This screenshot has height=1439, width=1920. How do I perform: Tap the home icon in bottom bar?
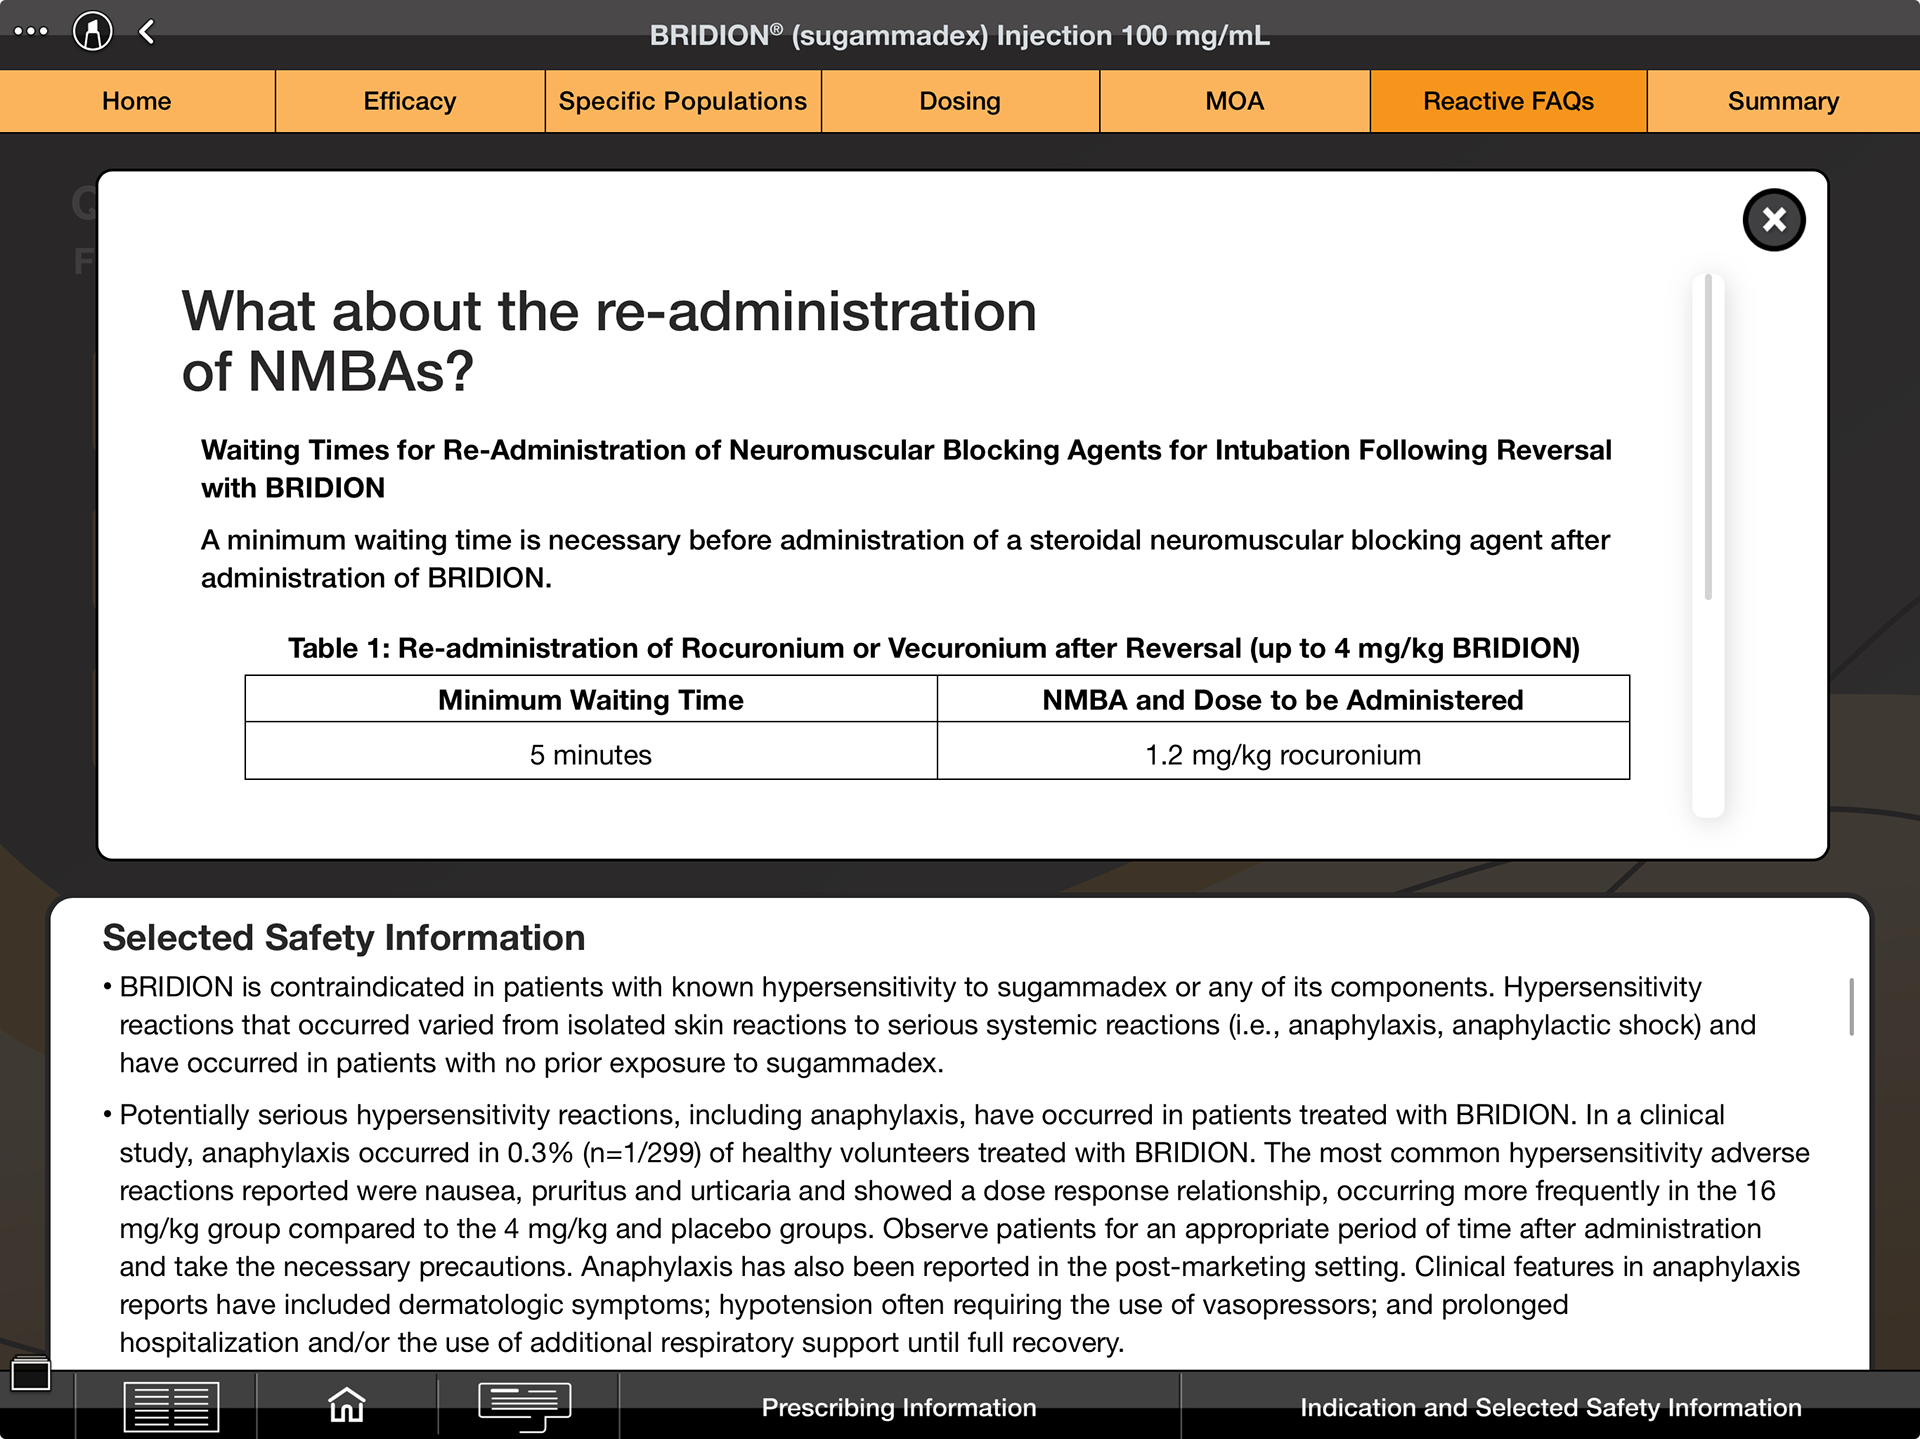[x=347, y=1405]
